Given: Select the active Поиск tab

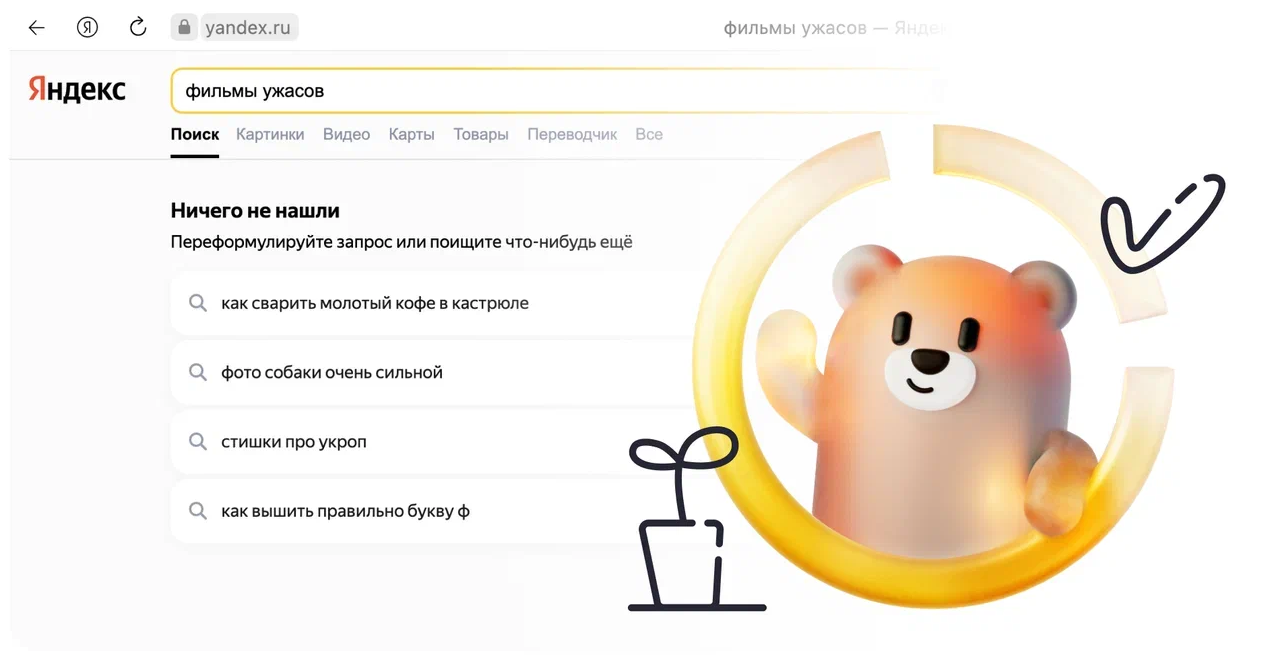Looking at the screenshot, I should [x=195, y=134].
